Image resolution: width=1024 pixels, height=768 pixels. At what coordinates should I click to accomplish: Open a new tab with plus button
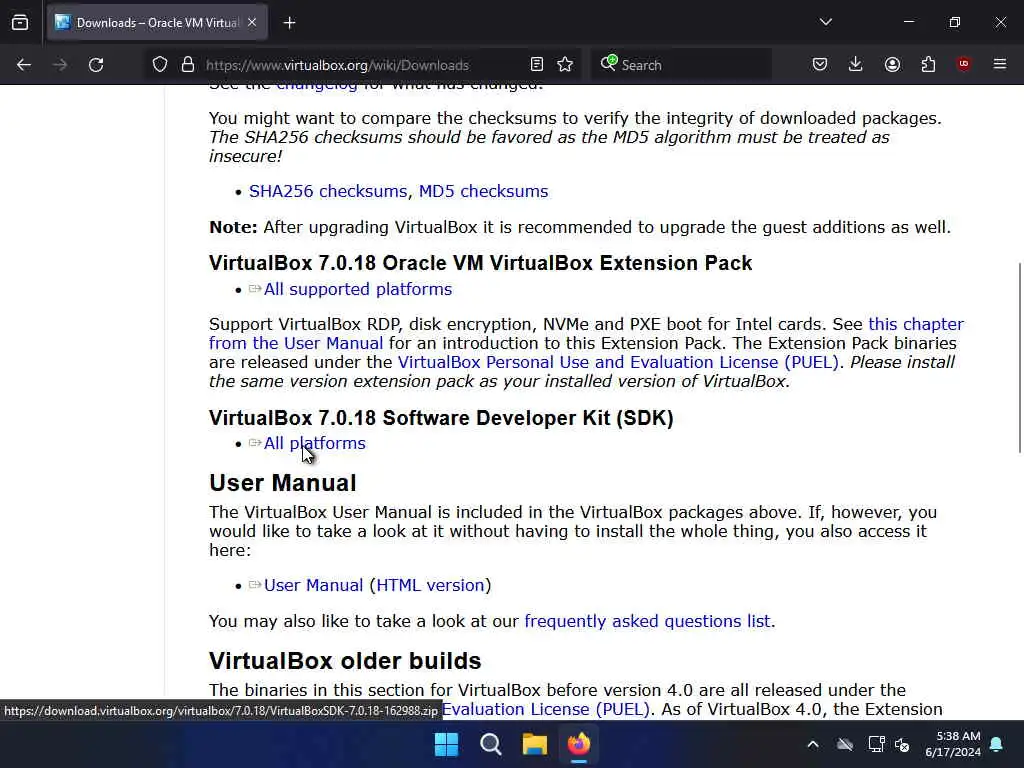tap(289, 23)
